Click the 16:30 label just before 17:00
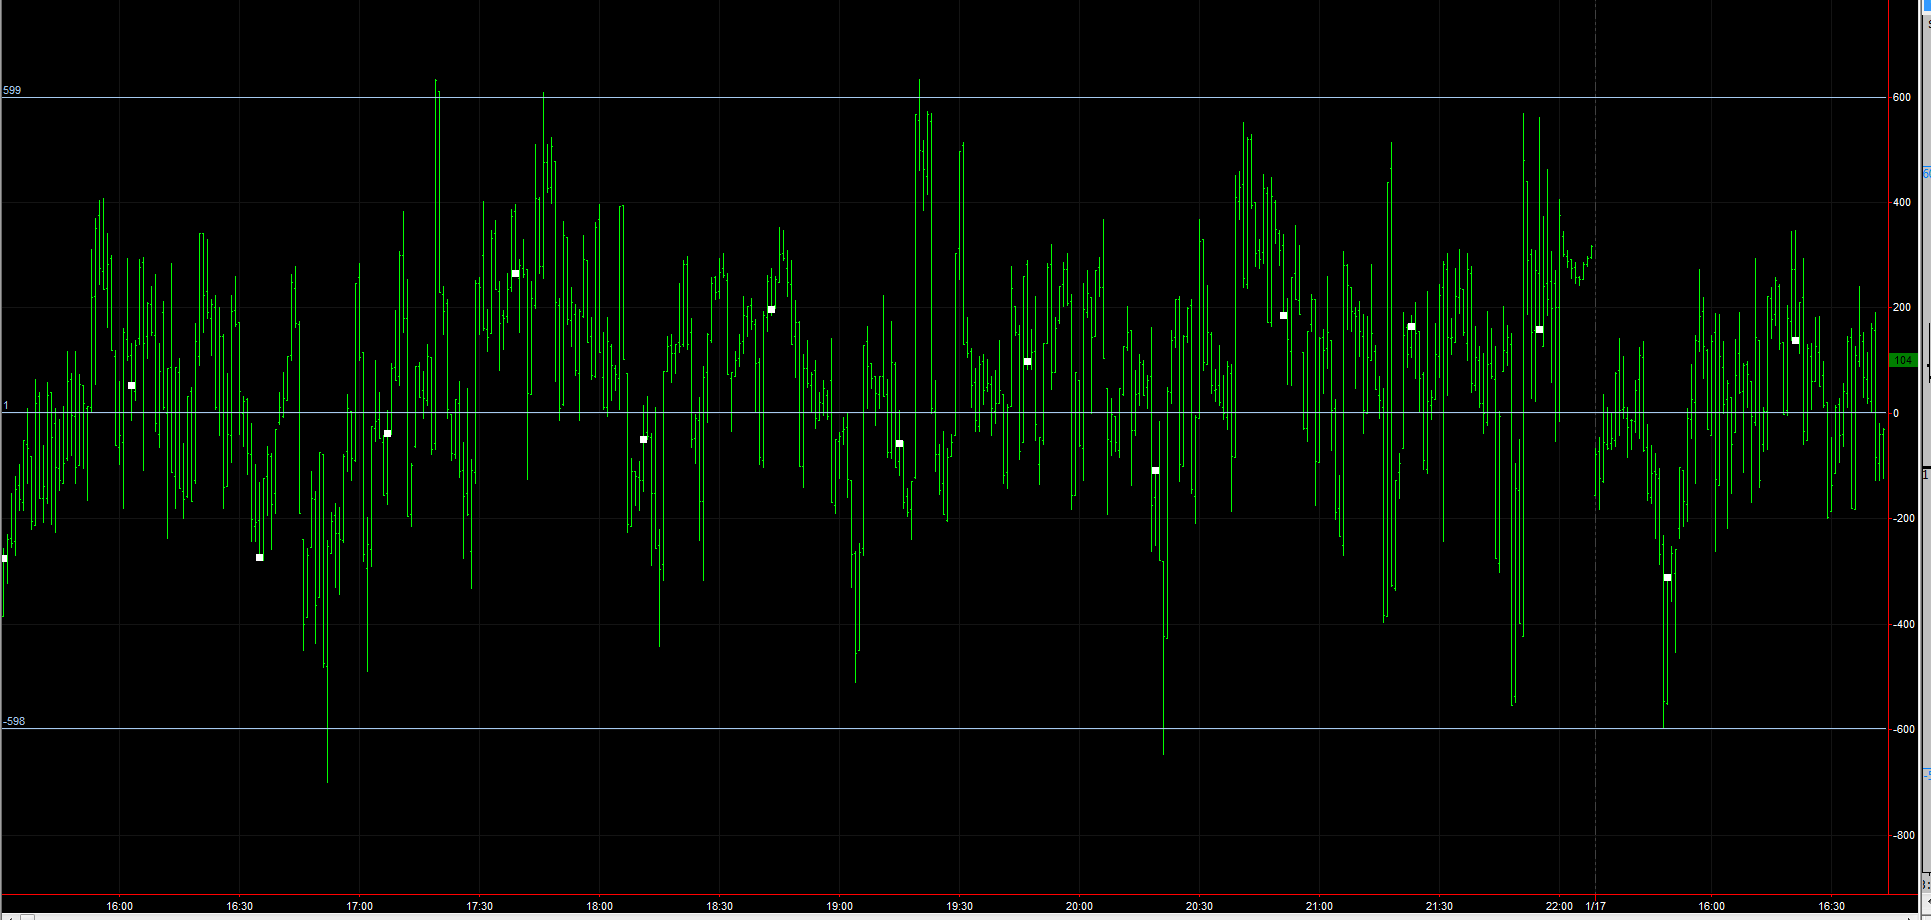 (x=240, y=907)
